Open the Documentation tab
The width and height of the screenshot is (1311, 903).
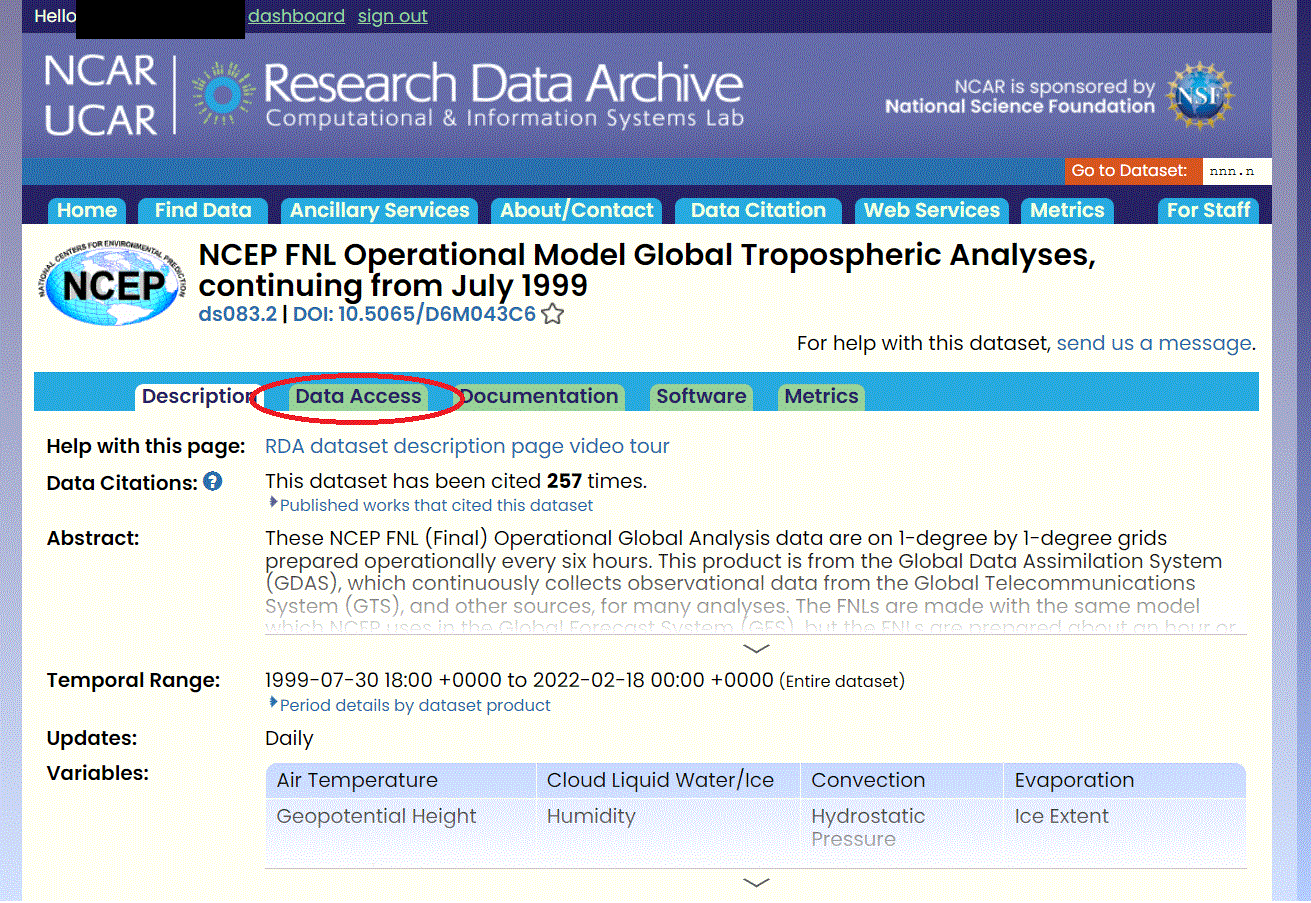point(539,396)
